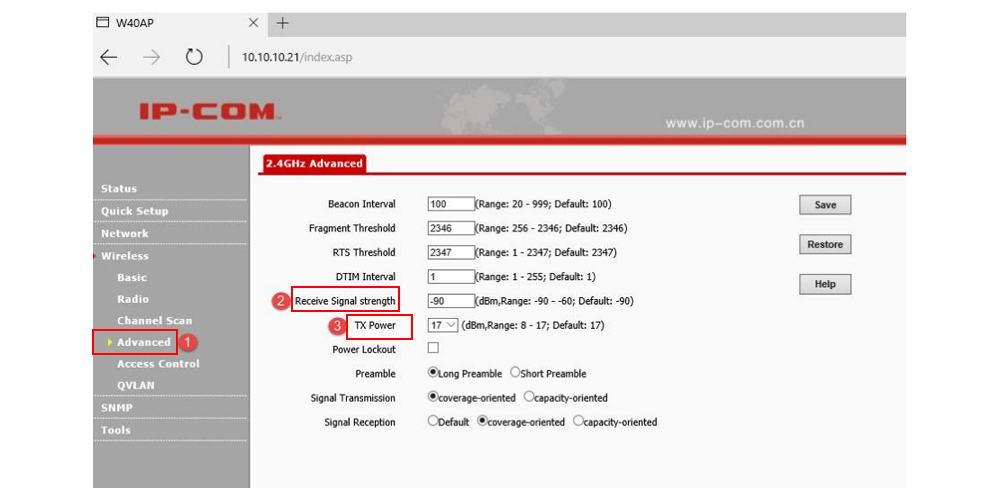Set Signal Transmission to capacity-oriented
The image size is (1000, 500).
528,397
